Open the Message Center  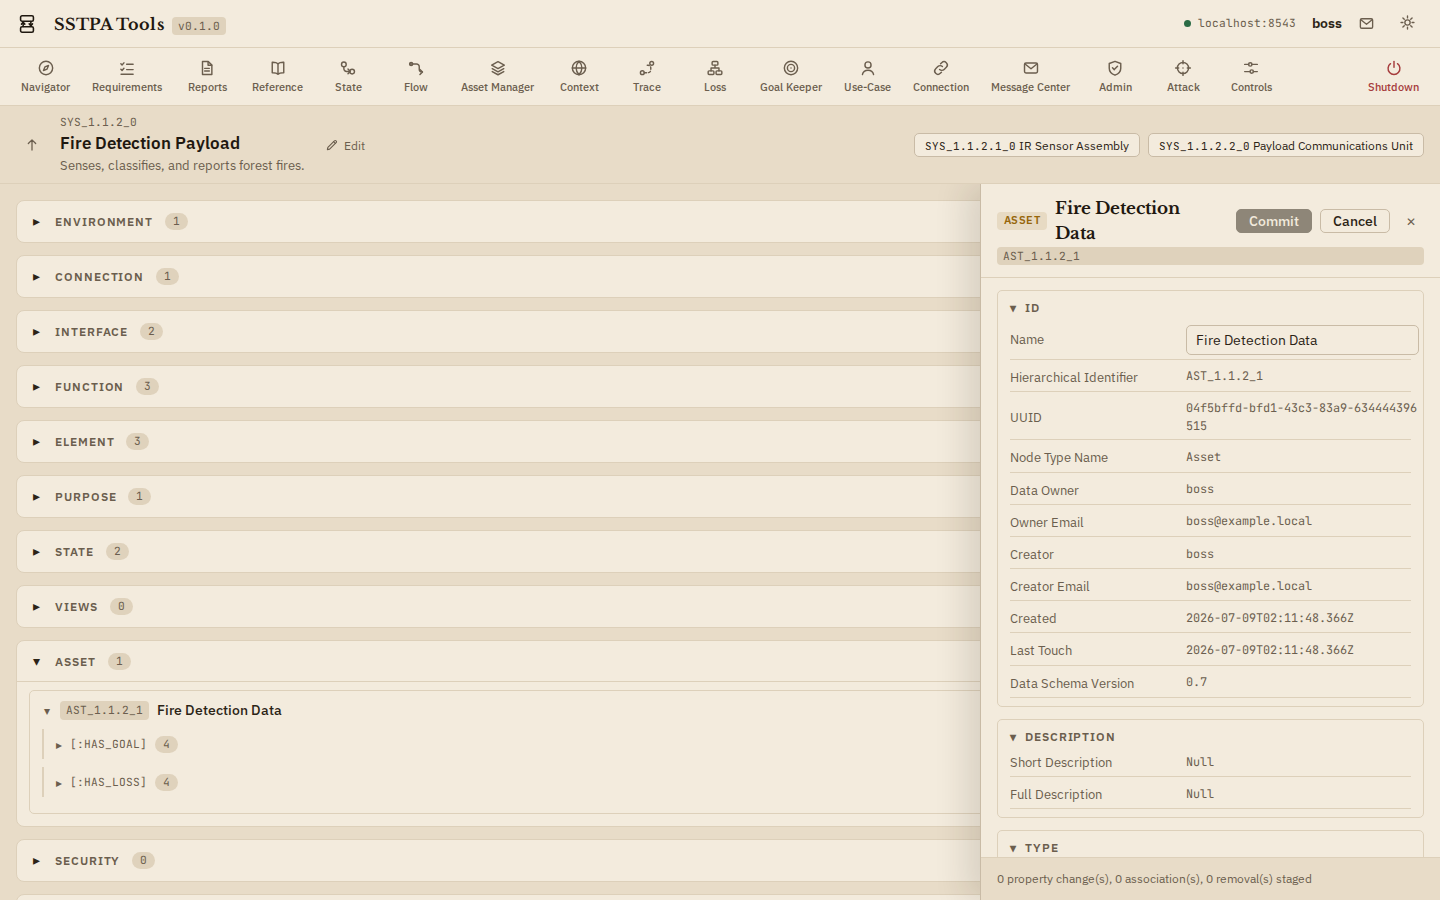(x=1030, y=76)
